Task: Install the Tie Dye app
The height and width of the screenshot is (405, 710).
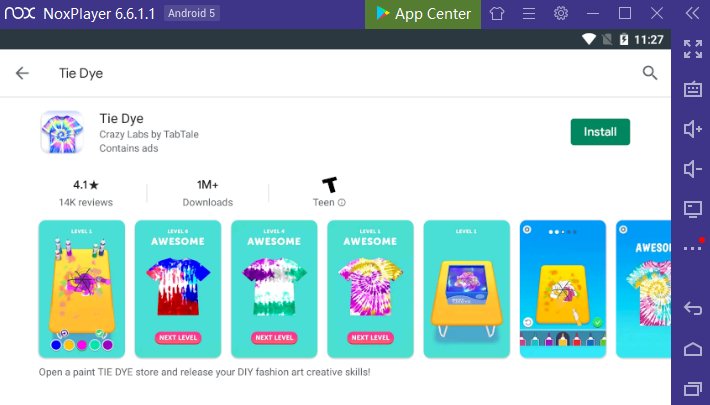Action: (x=600, y=132)
